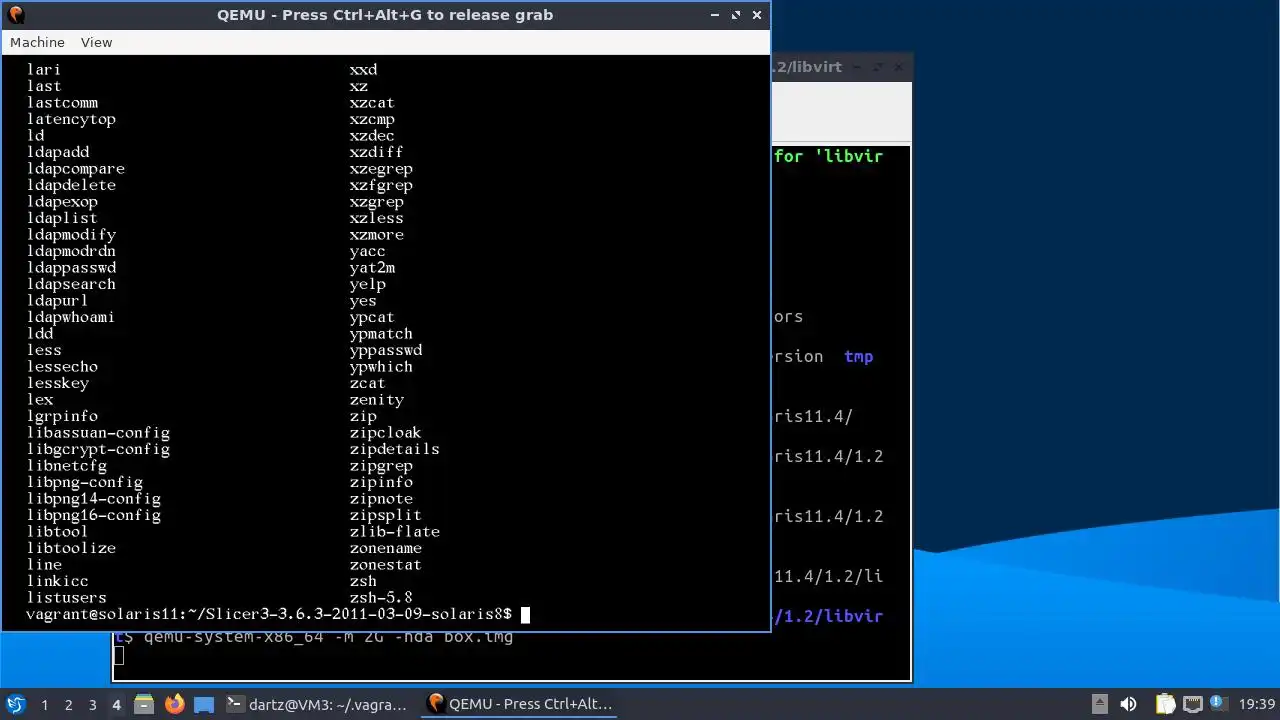Click the 'ldapwhoami' entry in the listing
This screenshot has width=1280, height=720.
[71, 317]
